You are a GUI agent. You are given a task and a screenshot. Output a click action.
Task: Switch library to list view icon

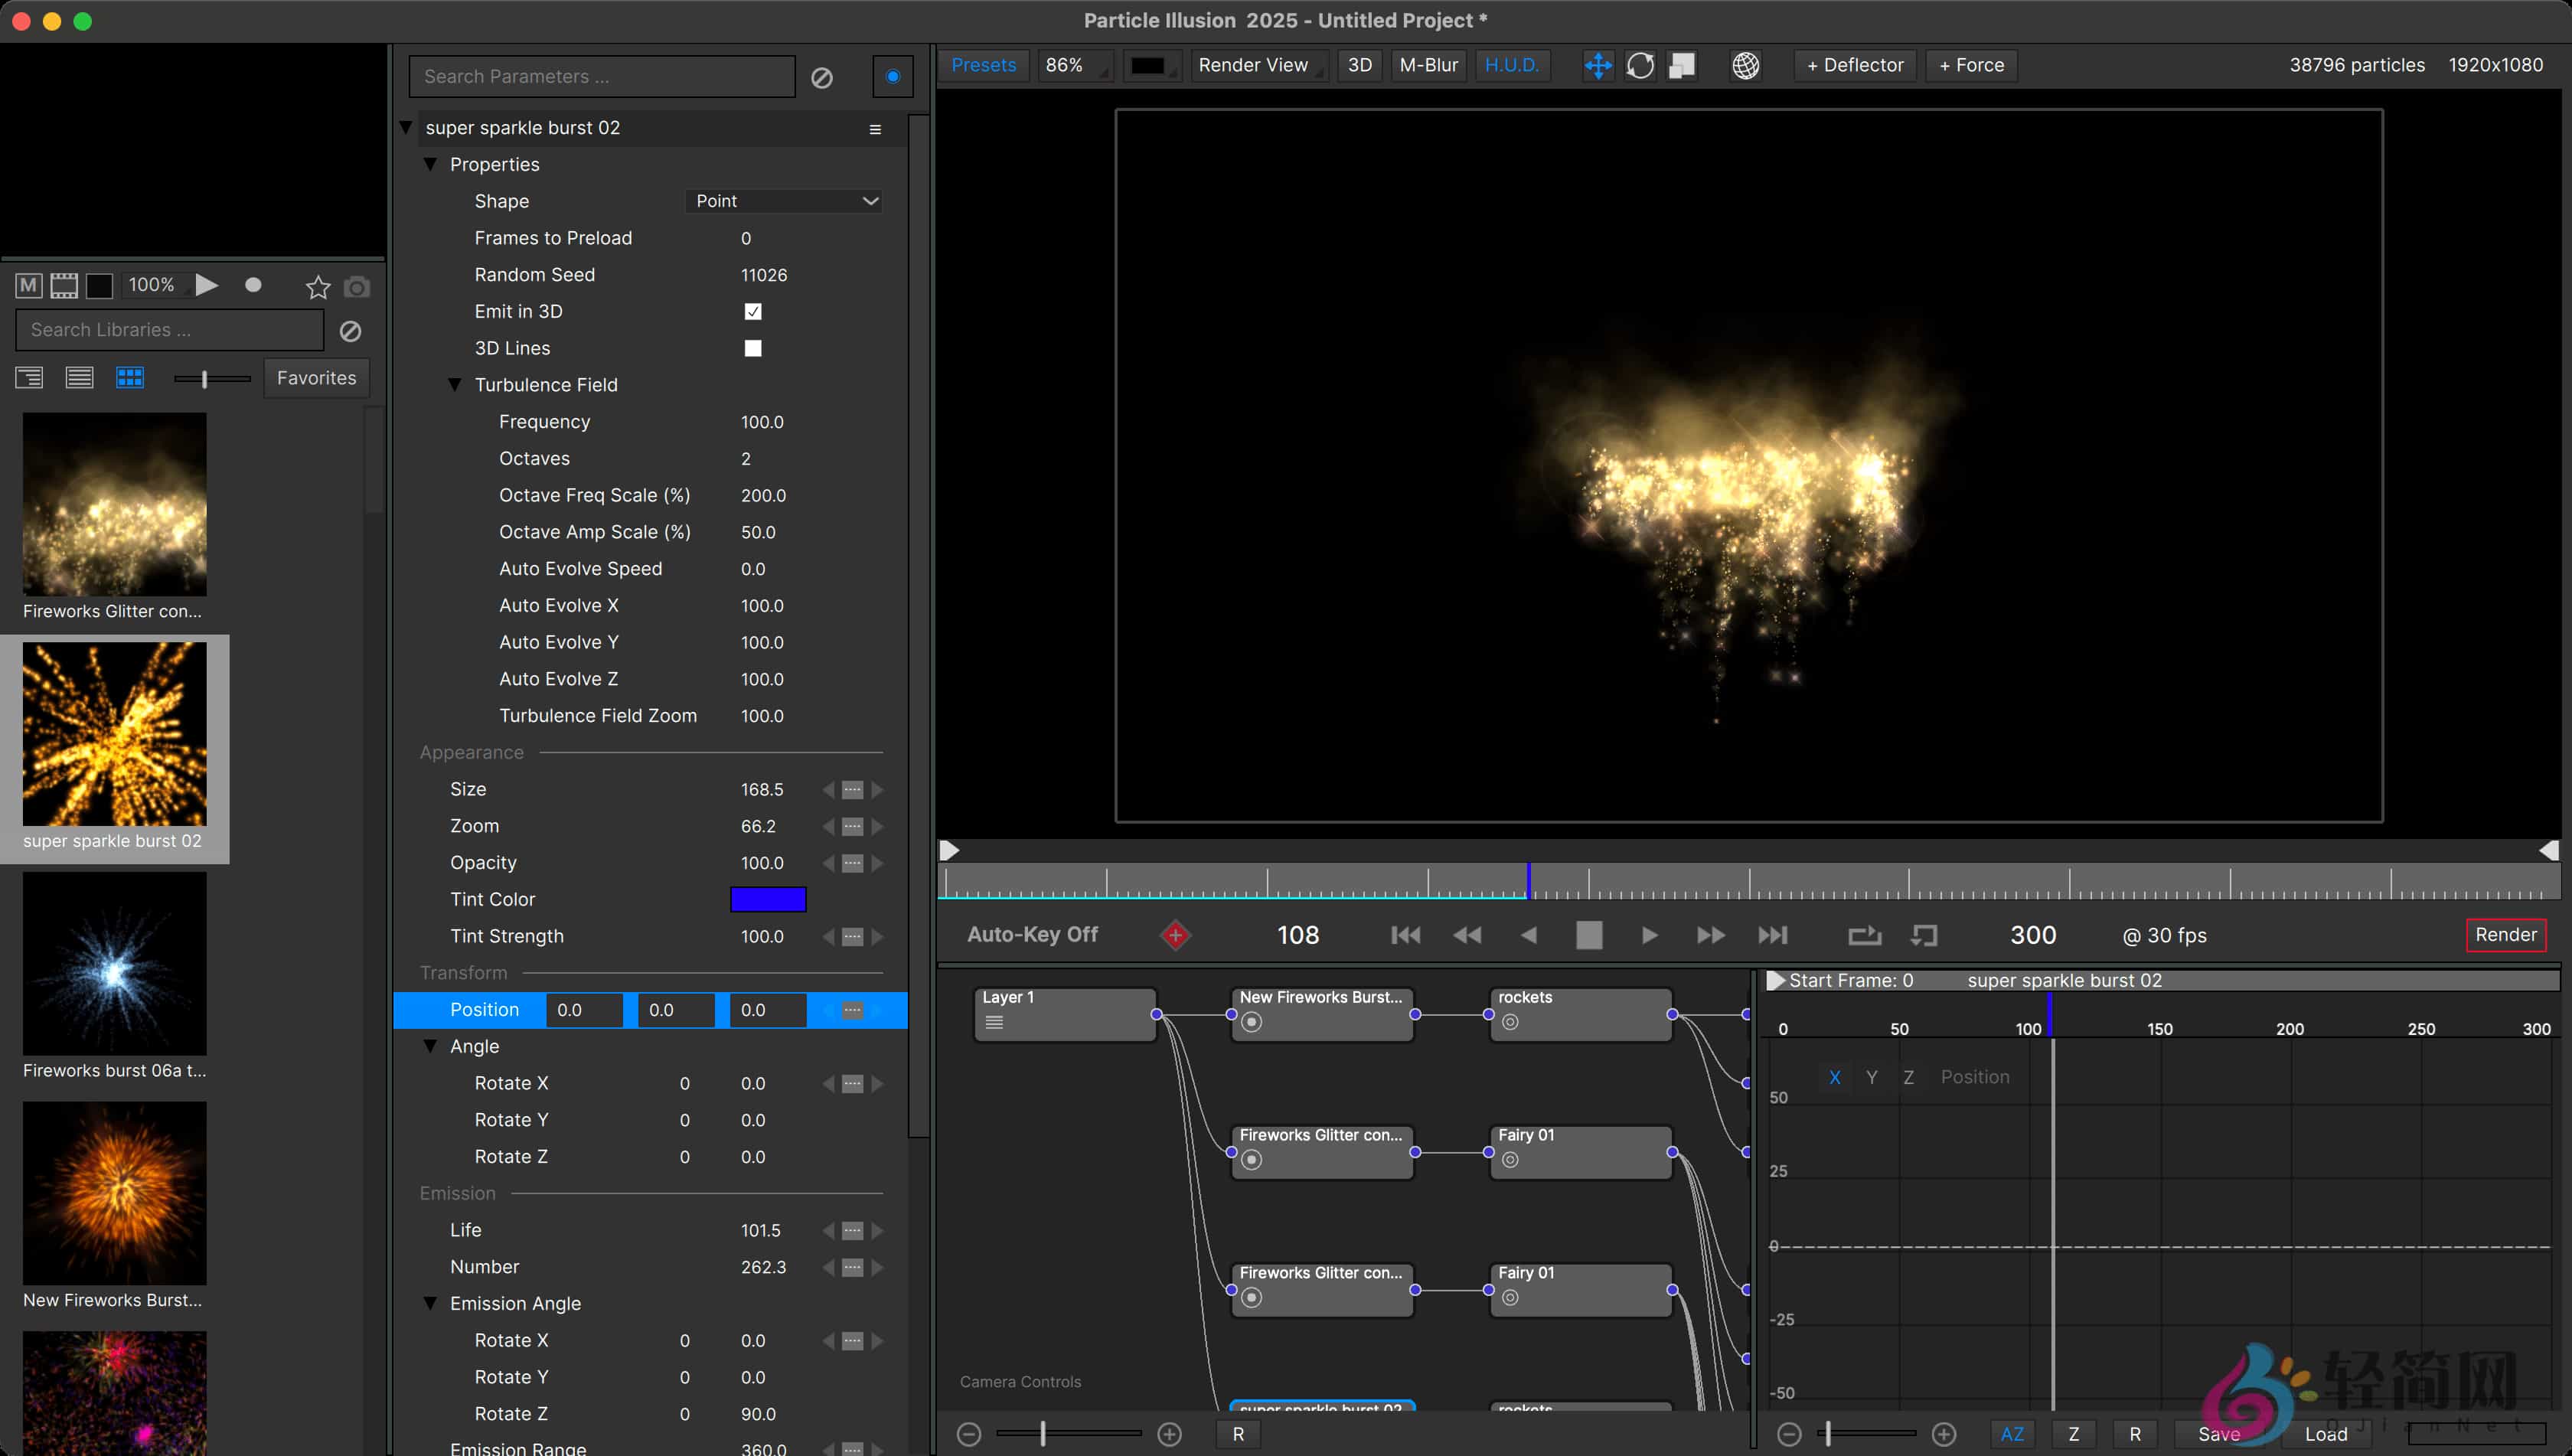79,378
